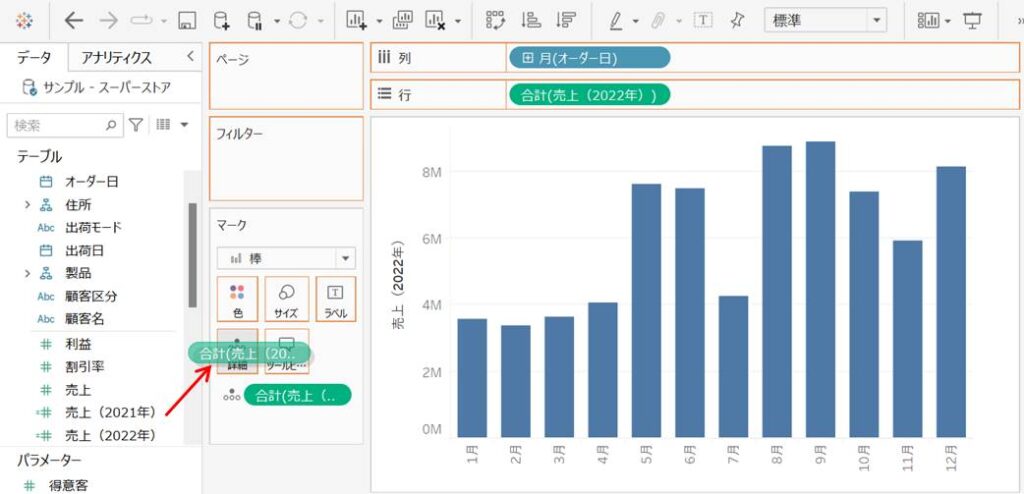
Task: Expand the 製品 hierarchy
Action: [x=27, y=273]
